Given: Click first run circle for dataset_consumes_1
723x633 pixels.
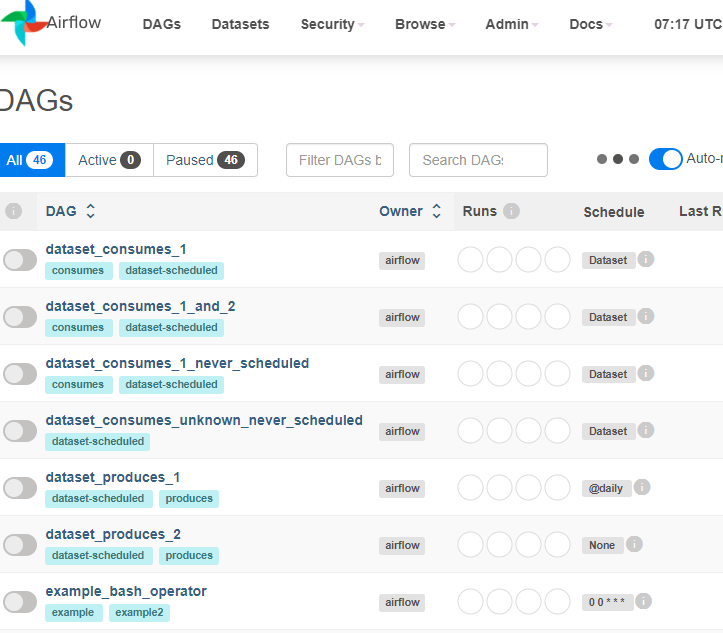Looking at the screenshot, I should pos(470,260).
